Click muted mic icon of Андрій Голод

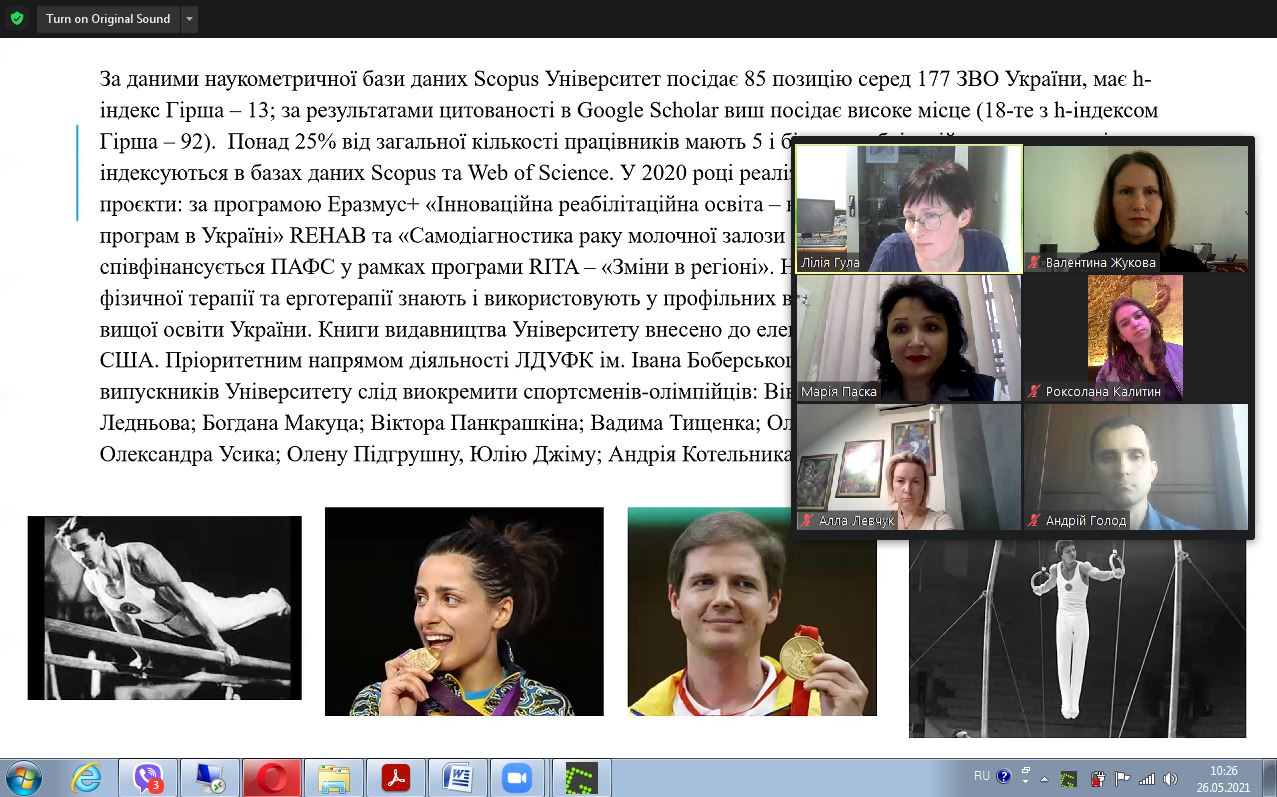coord(1035,521)
